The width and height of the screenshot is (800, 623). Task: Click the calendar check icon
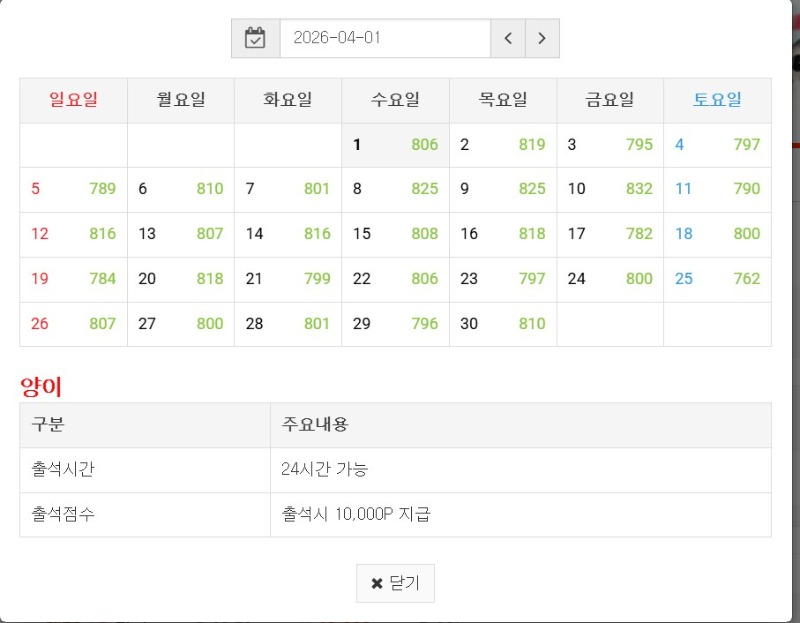255,38
